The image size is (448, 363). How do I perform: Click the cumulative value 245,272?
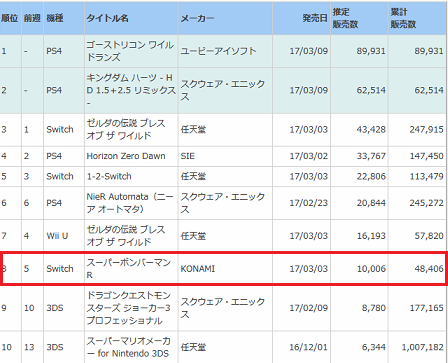tap(427, 203)
